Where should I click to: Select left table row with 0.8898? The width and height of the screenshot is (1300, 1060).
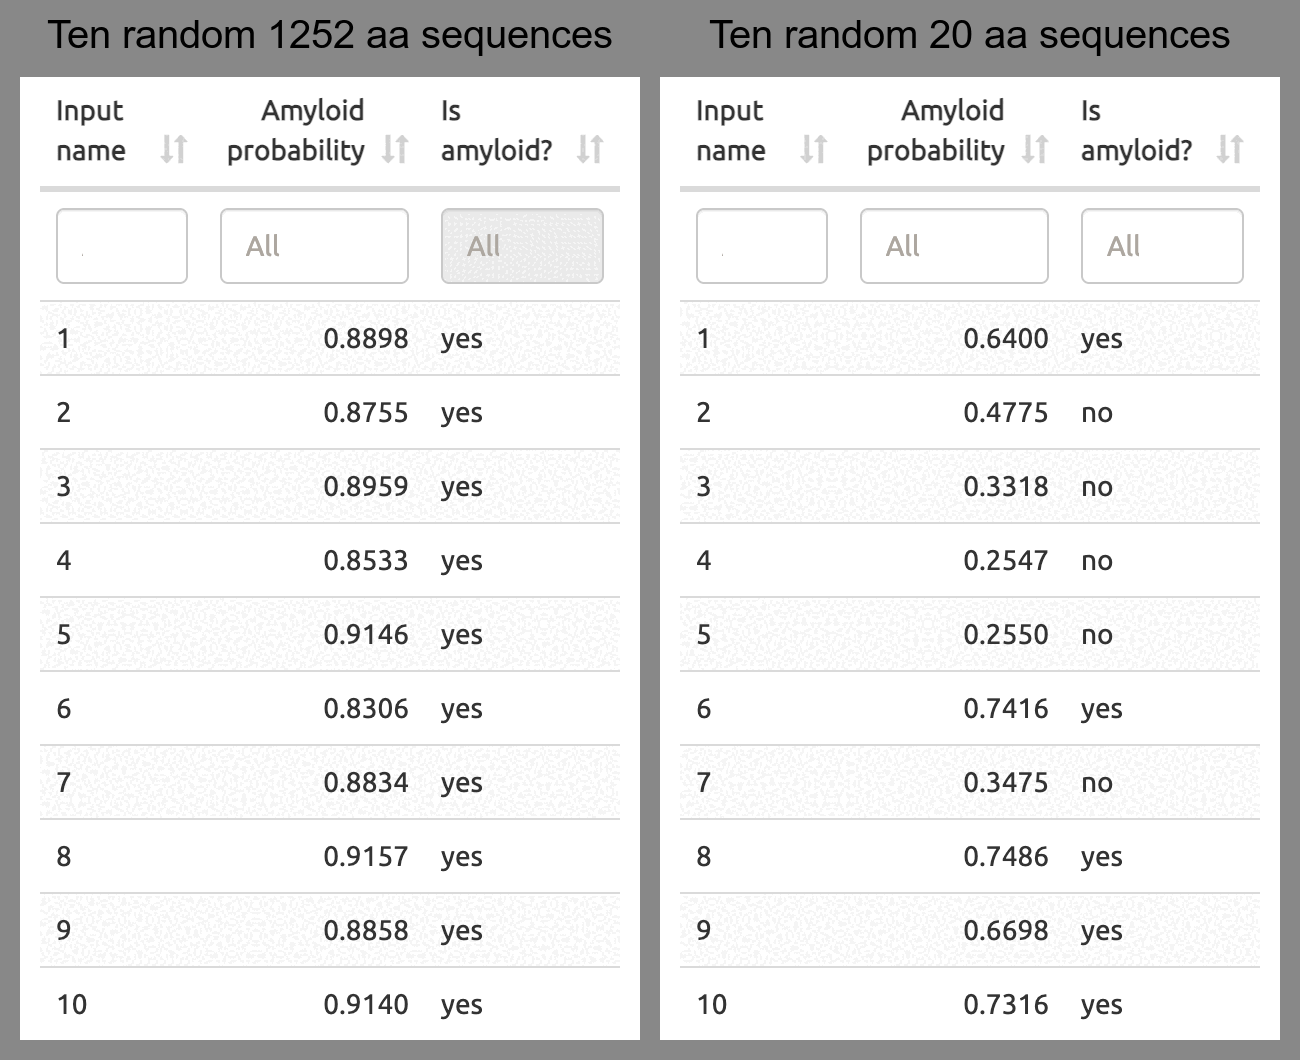click(x=330, y=339)
